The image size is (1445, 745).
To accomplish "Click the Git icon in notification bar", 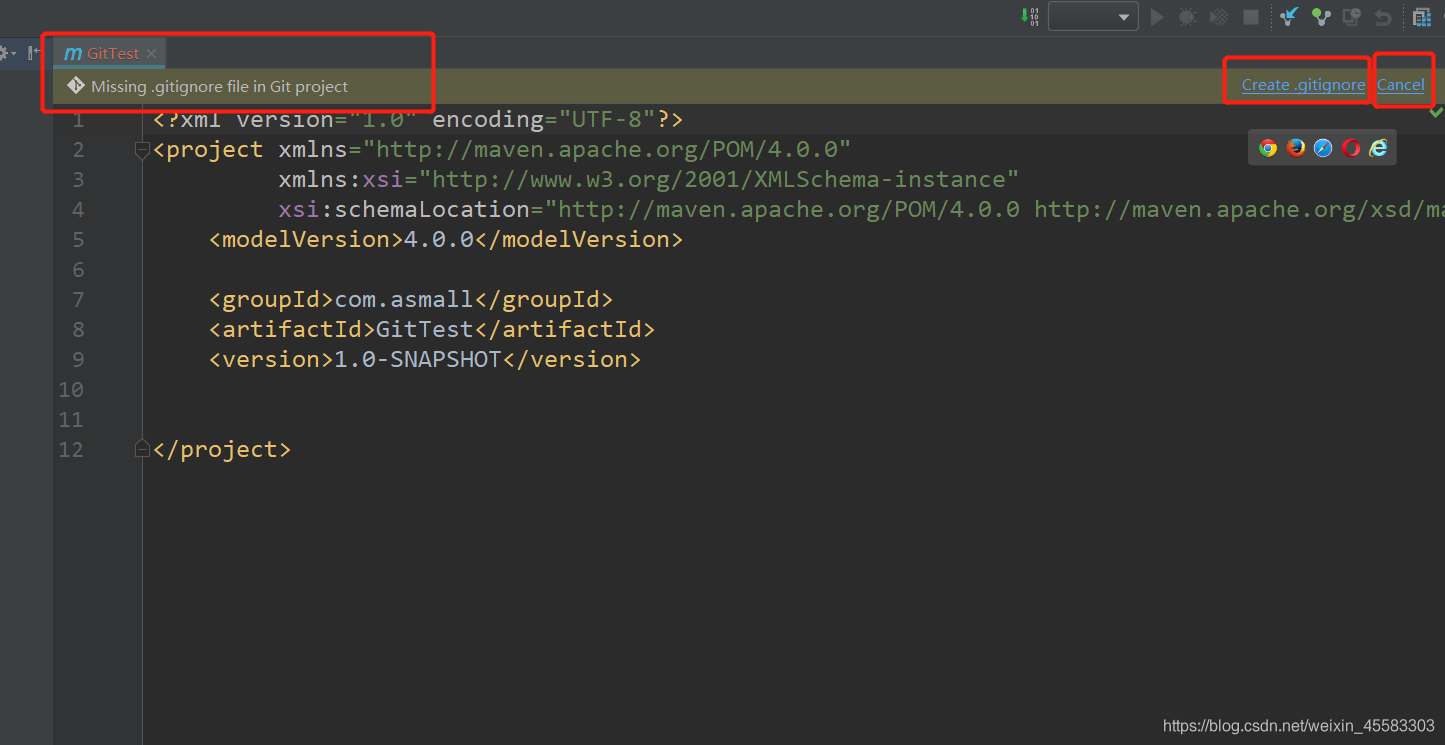I will click(x=75, y=86).
